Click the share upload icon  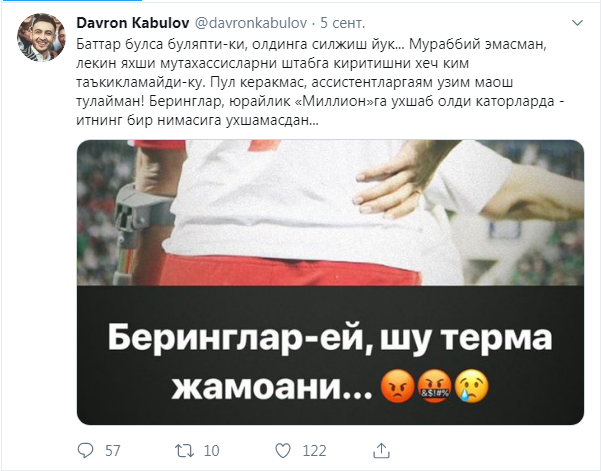click(381, 450)
